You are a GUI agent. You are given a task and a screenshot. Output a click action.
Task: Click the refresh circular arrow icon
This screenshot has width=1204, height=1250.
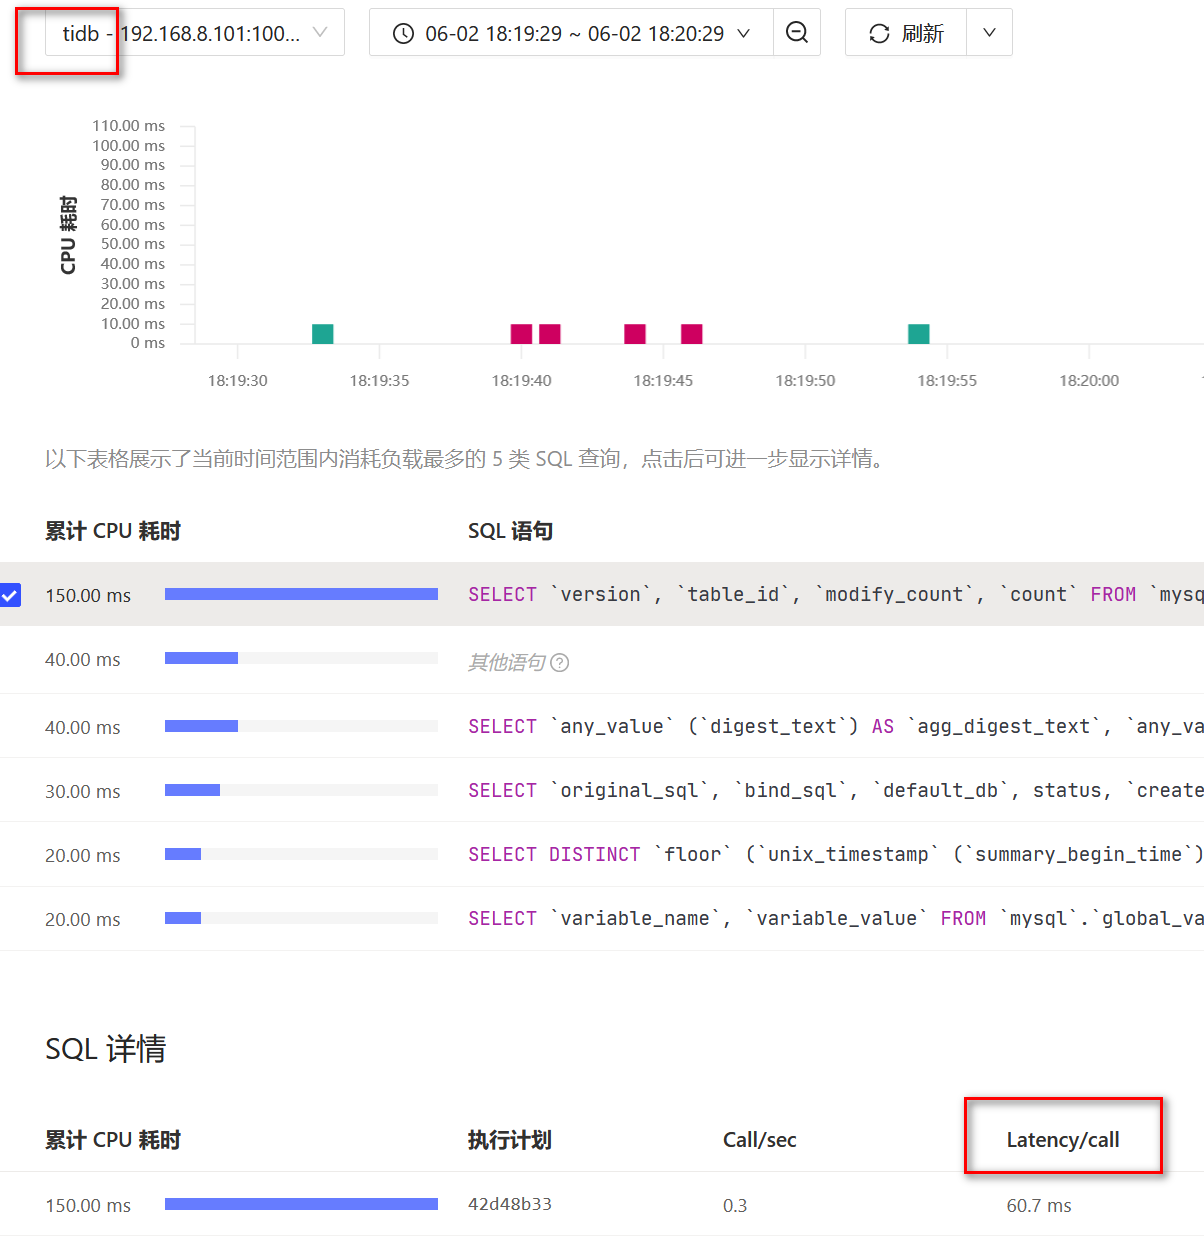coord(879,34)
